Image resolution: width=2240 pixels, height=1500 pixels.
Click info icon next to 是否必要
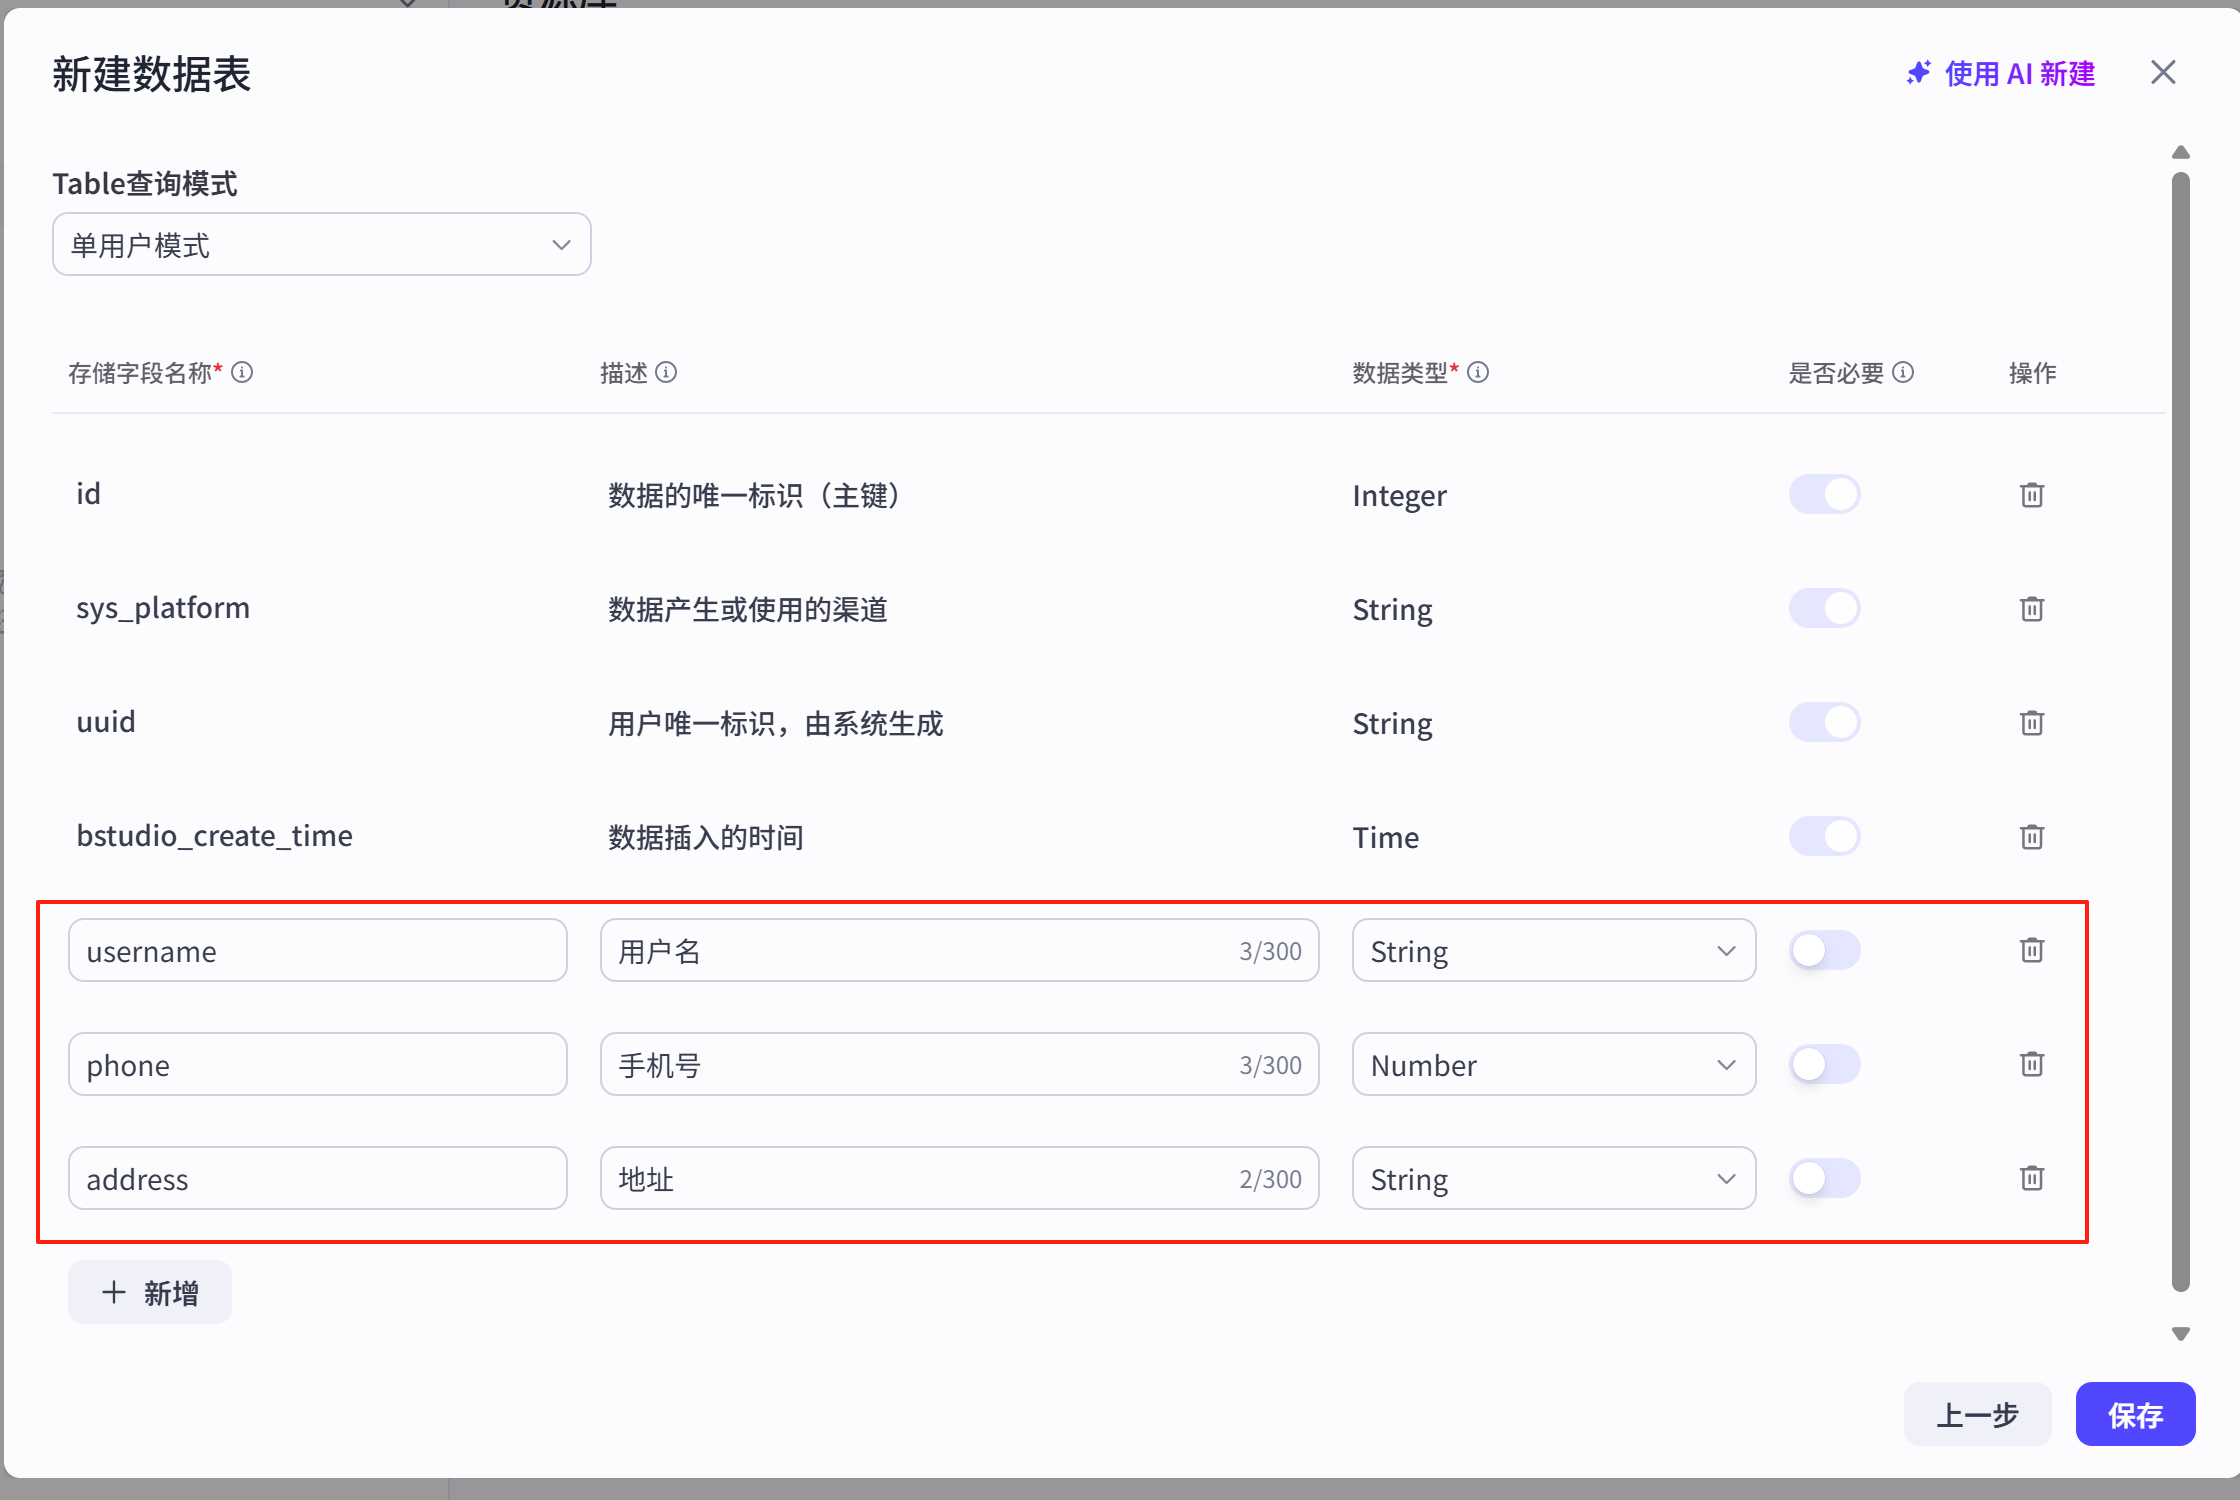pyautogui.click(x=1903, y=372)
